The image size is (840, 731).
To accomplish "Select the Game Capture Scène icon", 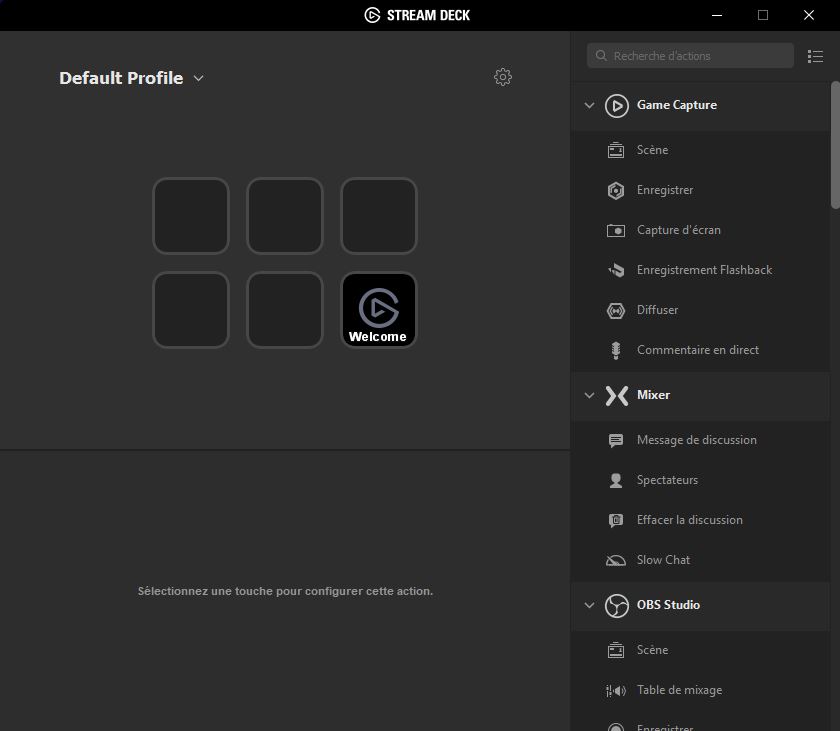I will [x=616, y=150].
